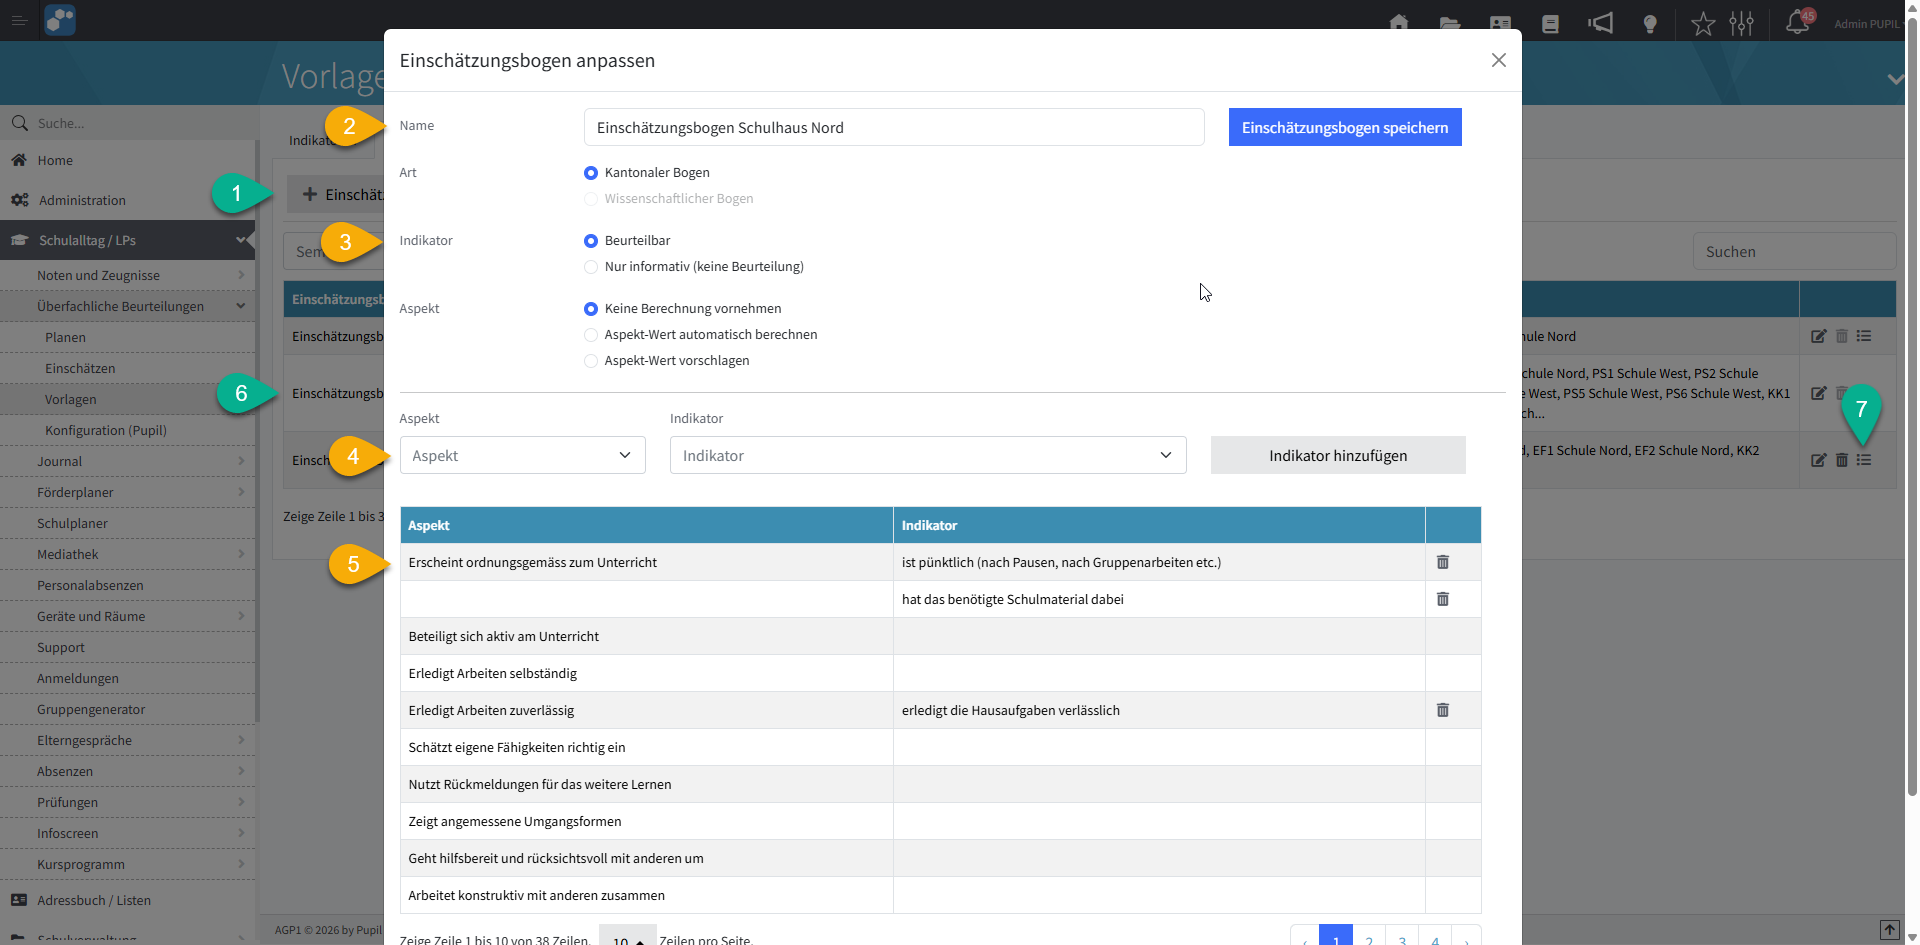Delete indicator 'ist pünktlich' with trash icon

click(x=1443, y=562)
